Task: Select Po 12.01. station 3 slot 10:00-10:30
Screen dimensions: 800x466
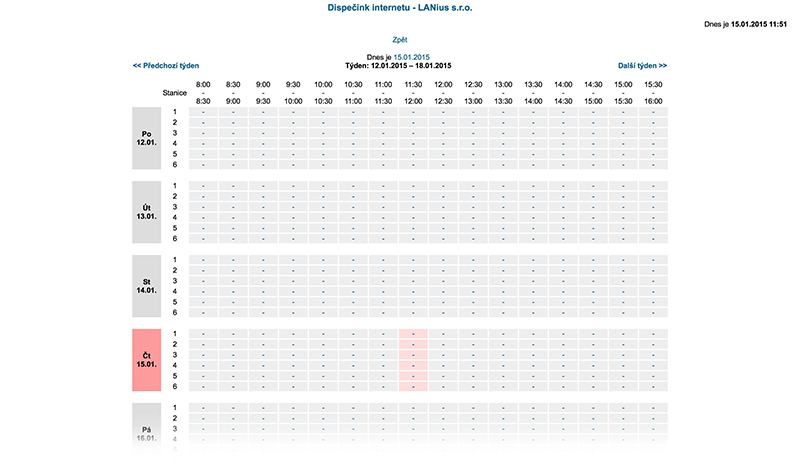Action: (x=323, y=133)
